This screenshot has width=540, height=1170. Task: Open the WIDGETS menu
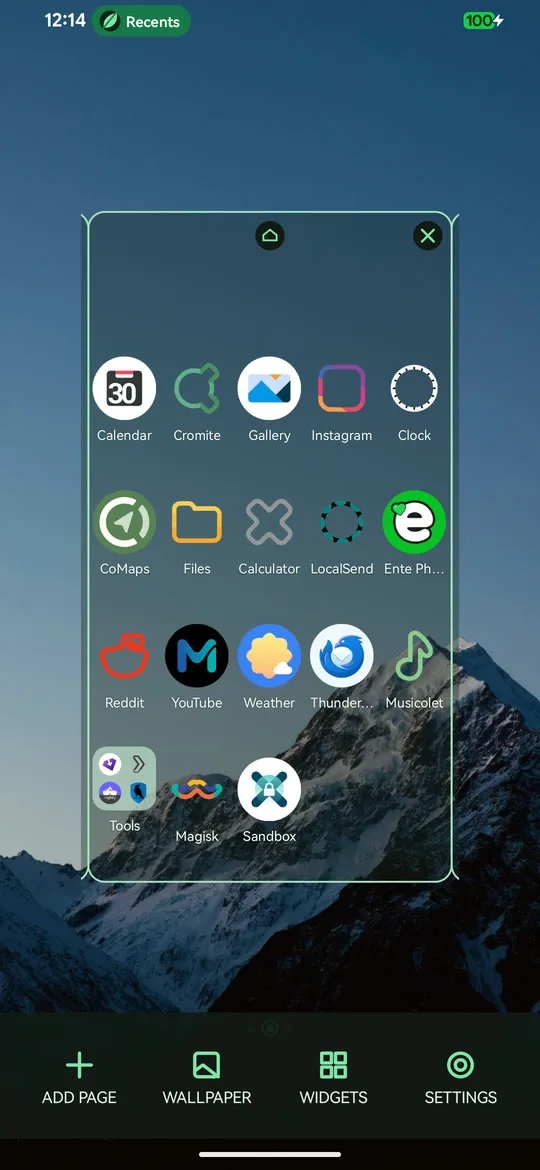click(333, 1078)
